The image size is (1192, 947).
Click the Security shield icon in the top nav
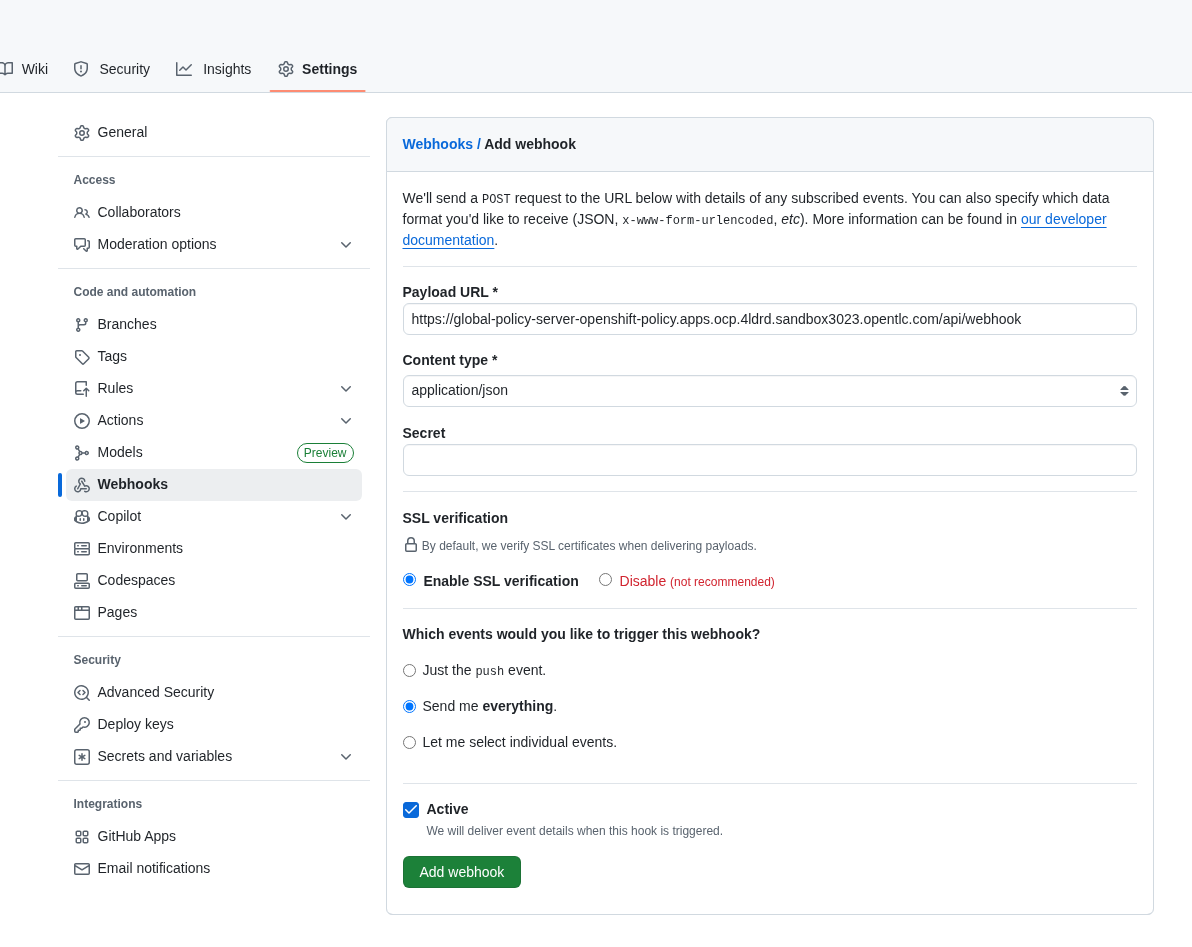(x=81, y=69)
